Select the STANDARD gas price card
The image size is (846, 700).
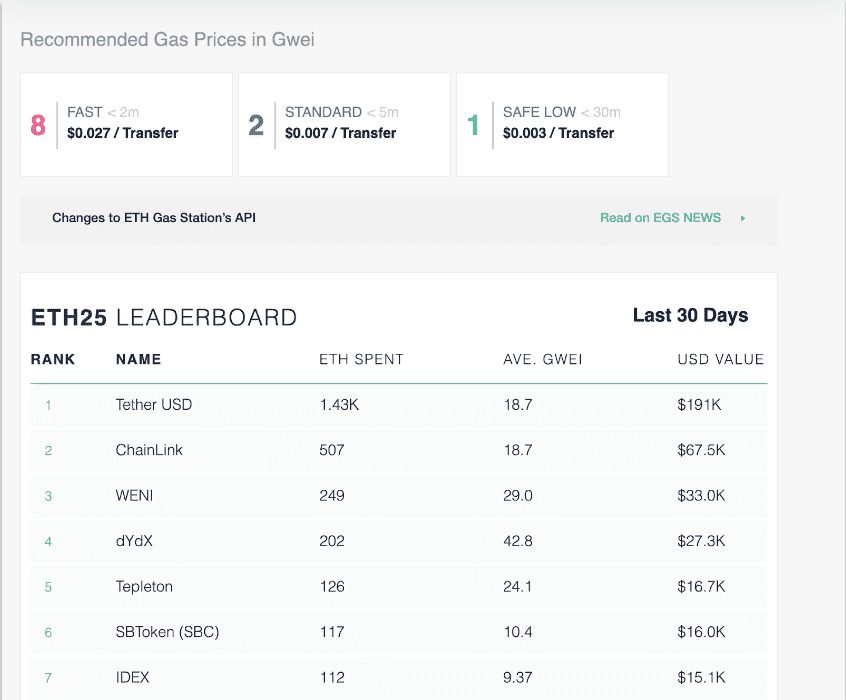[x=344, y=124]
